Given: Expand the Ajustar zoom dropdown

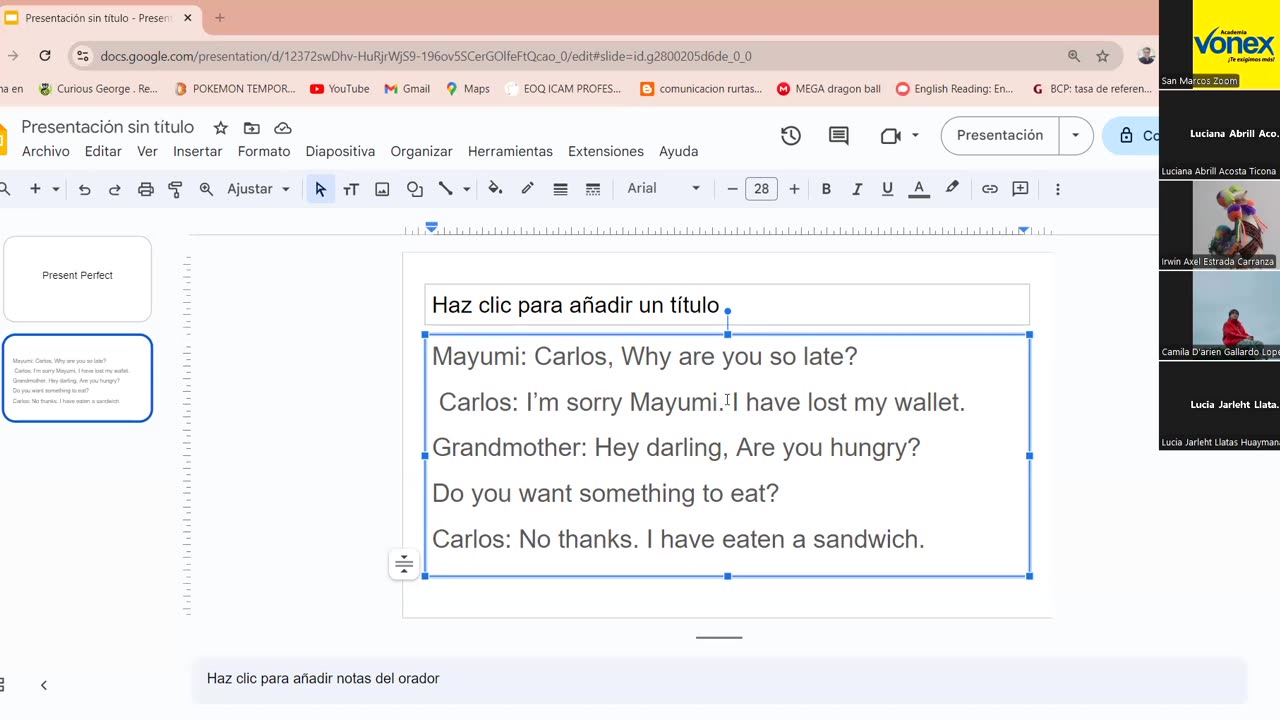Looking at the screenshot, I should coord(258,189).
